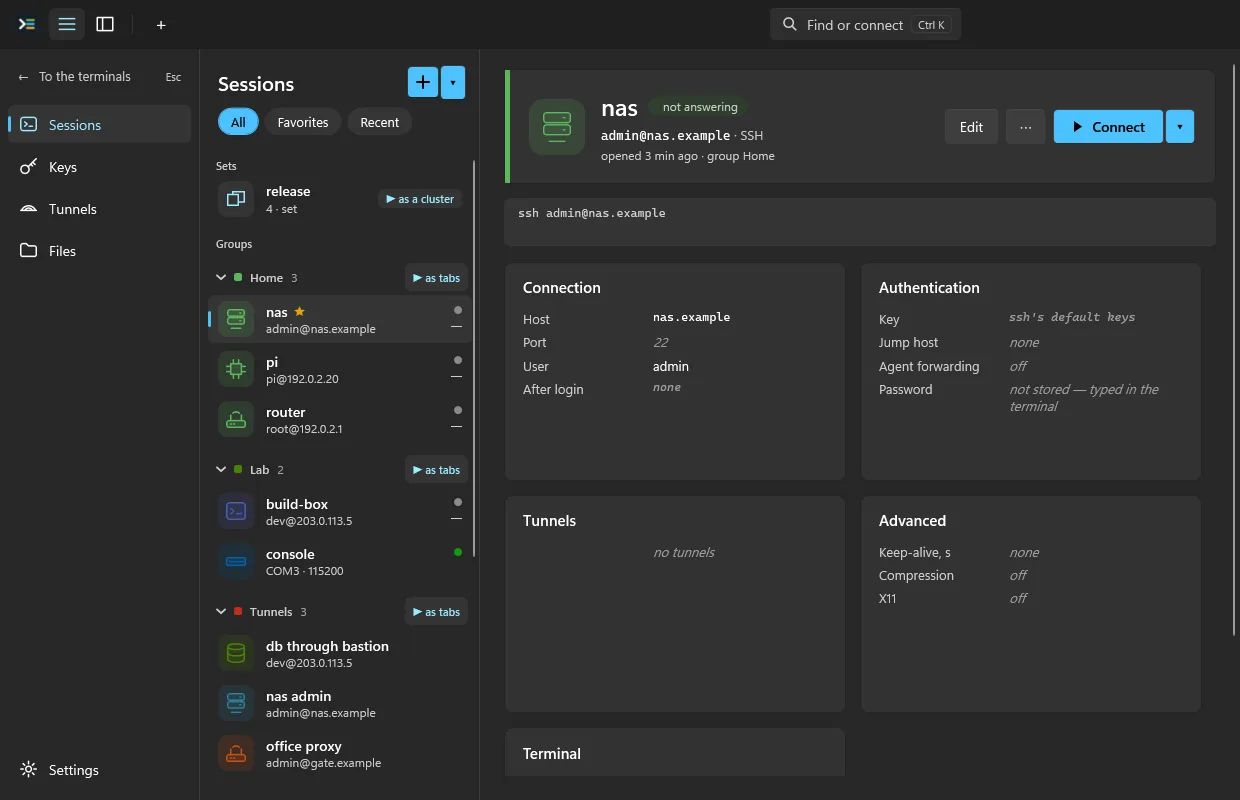The width and height of the screenshot is (1240, 800).
Task: Click the Agent forwarding off value
Action: 1018,366
